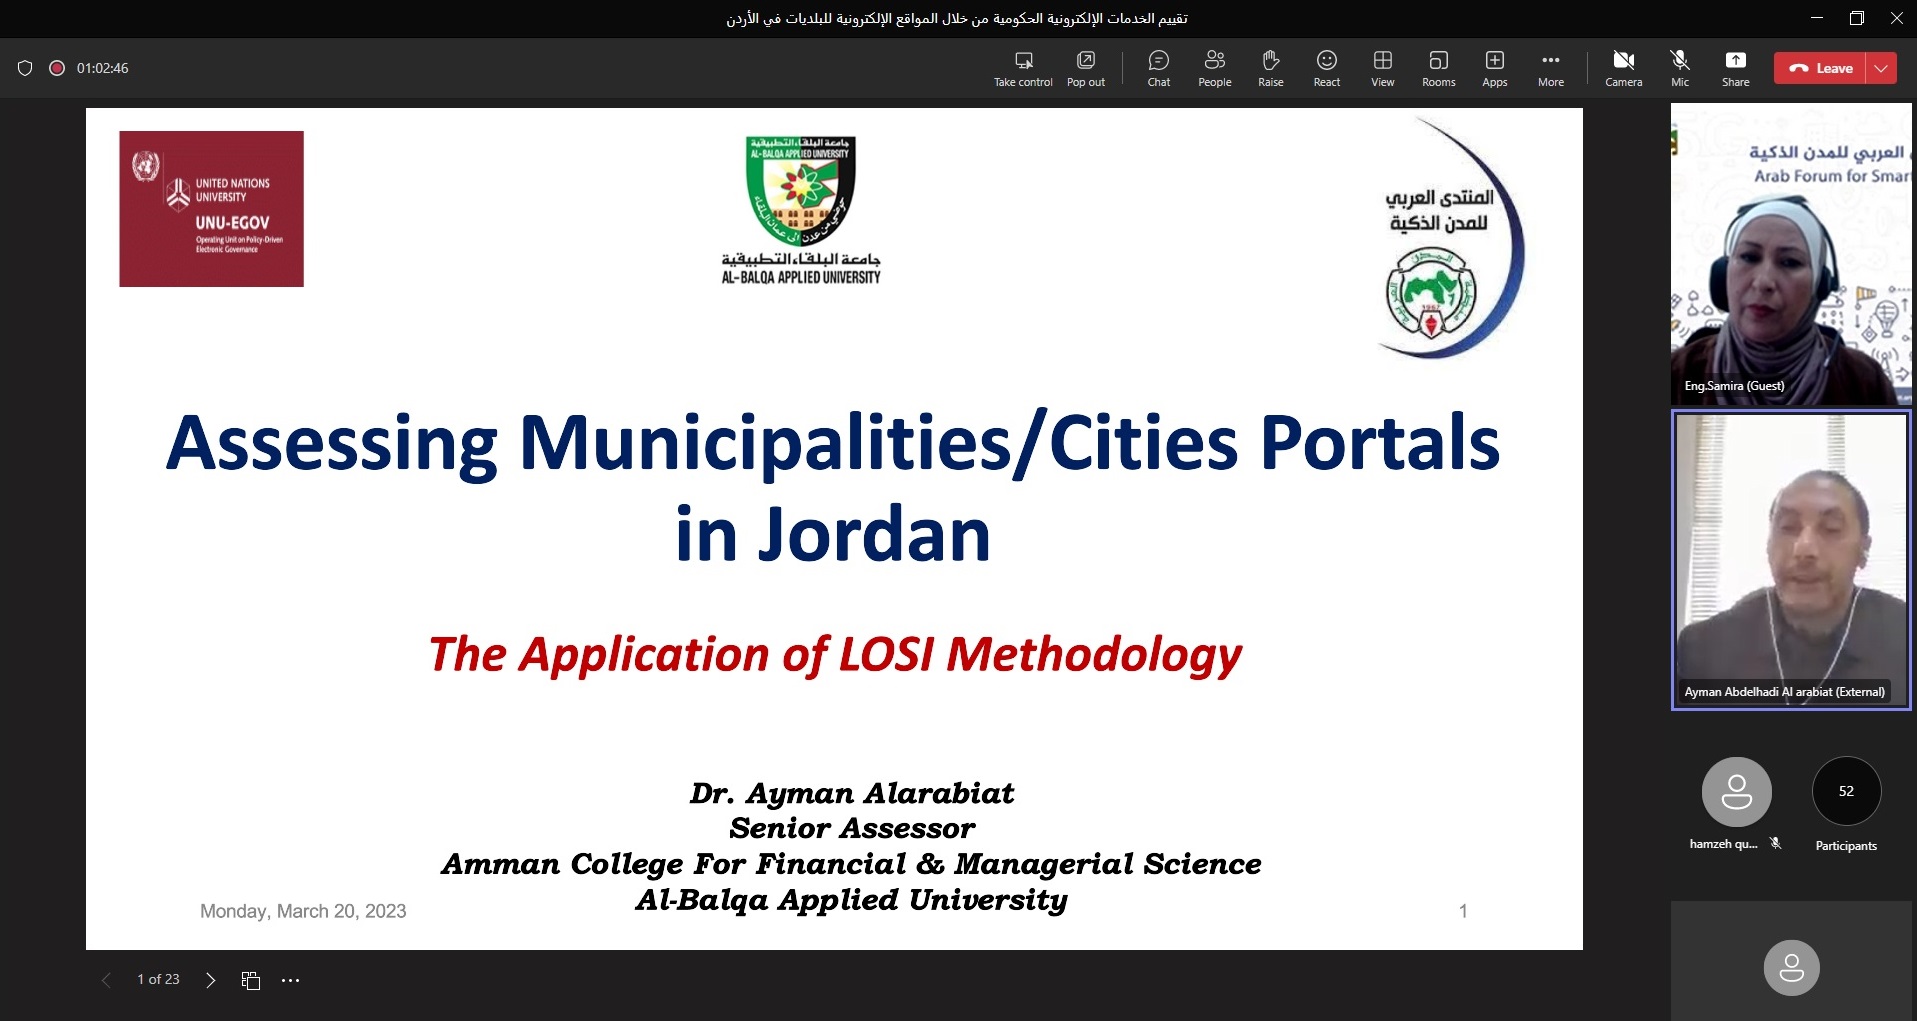Show the People list
The image size is (1917, 1021).
pyautogui.click(x=1215, y=69)
